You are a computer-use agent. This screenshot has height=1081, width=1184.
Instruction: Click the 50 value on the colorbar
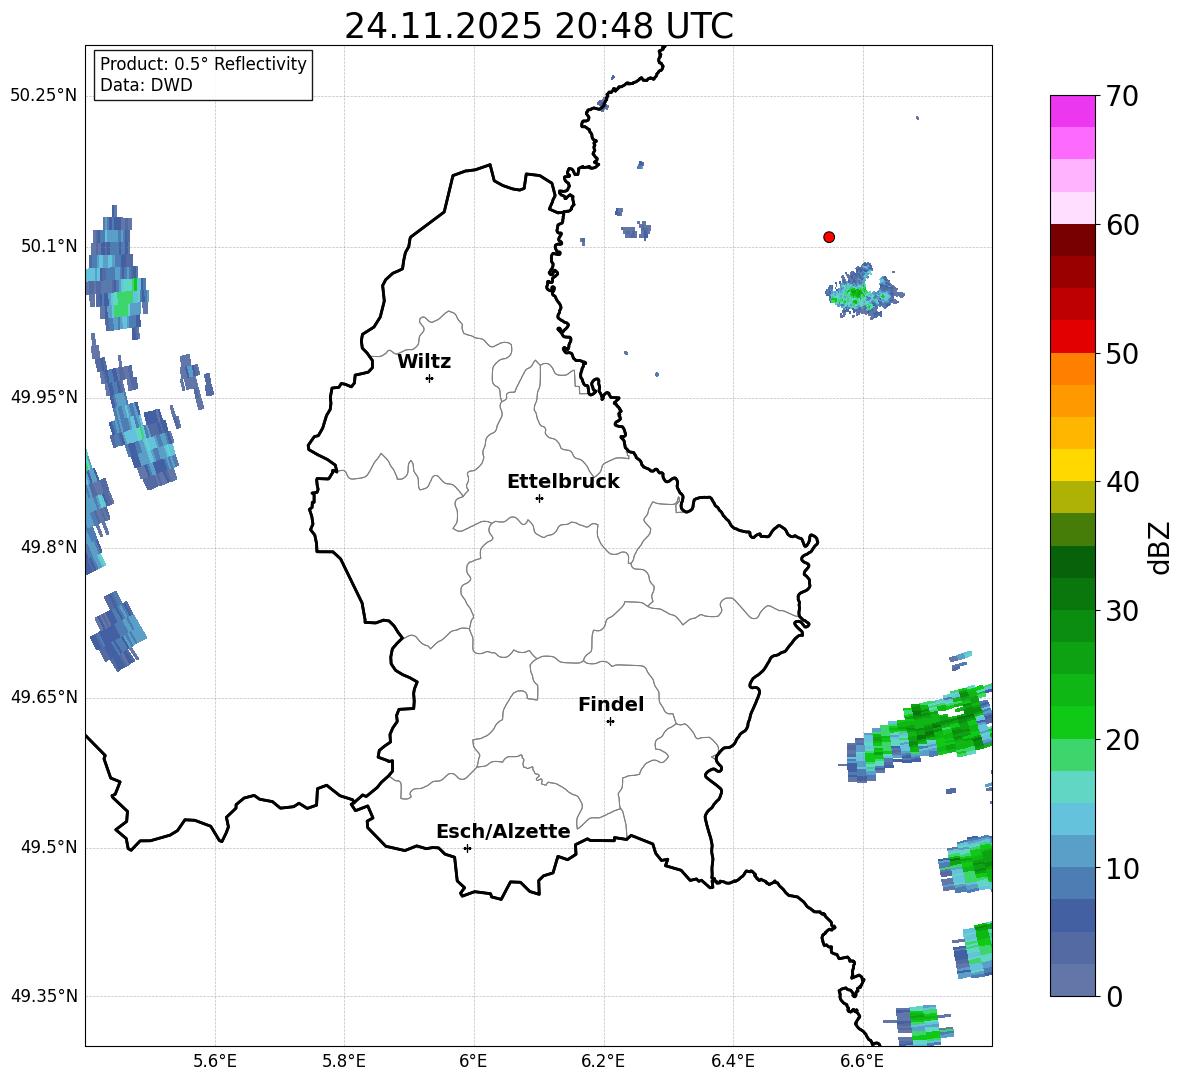[1121, 353]
